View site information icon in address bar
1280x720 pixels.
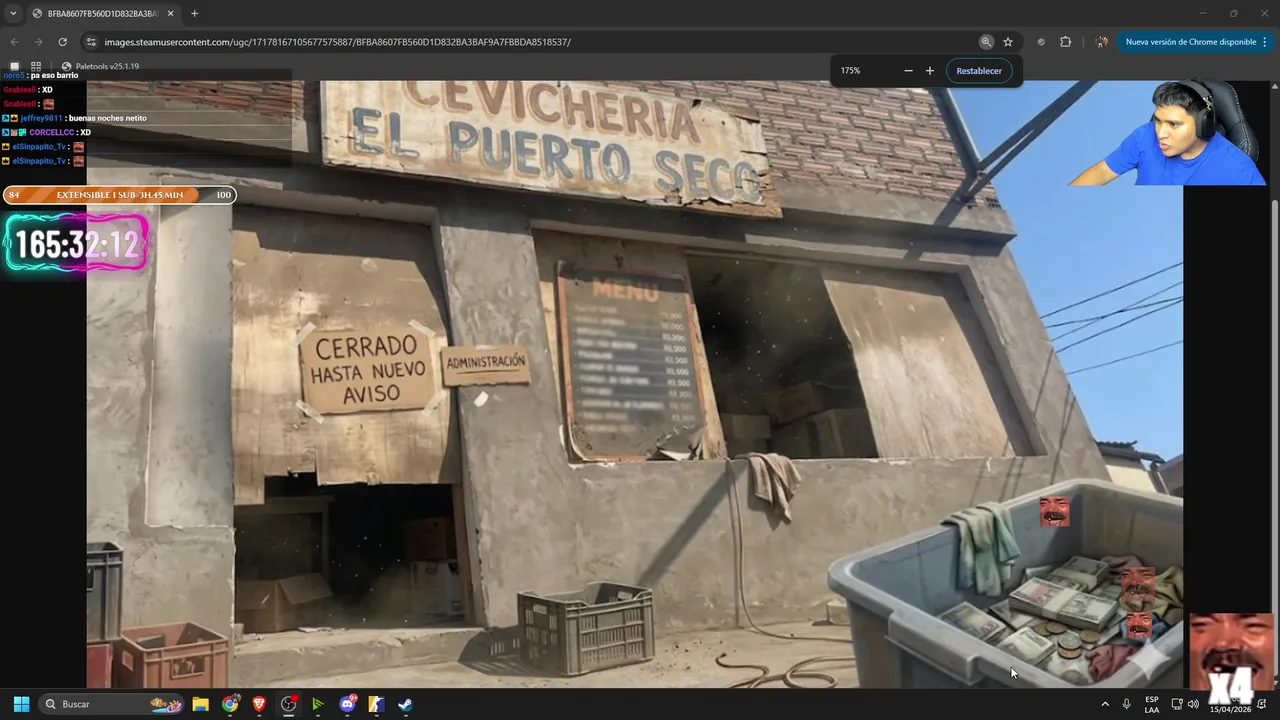click(91, 42)
